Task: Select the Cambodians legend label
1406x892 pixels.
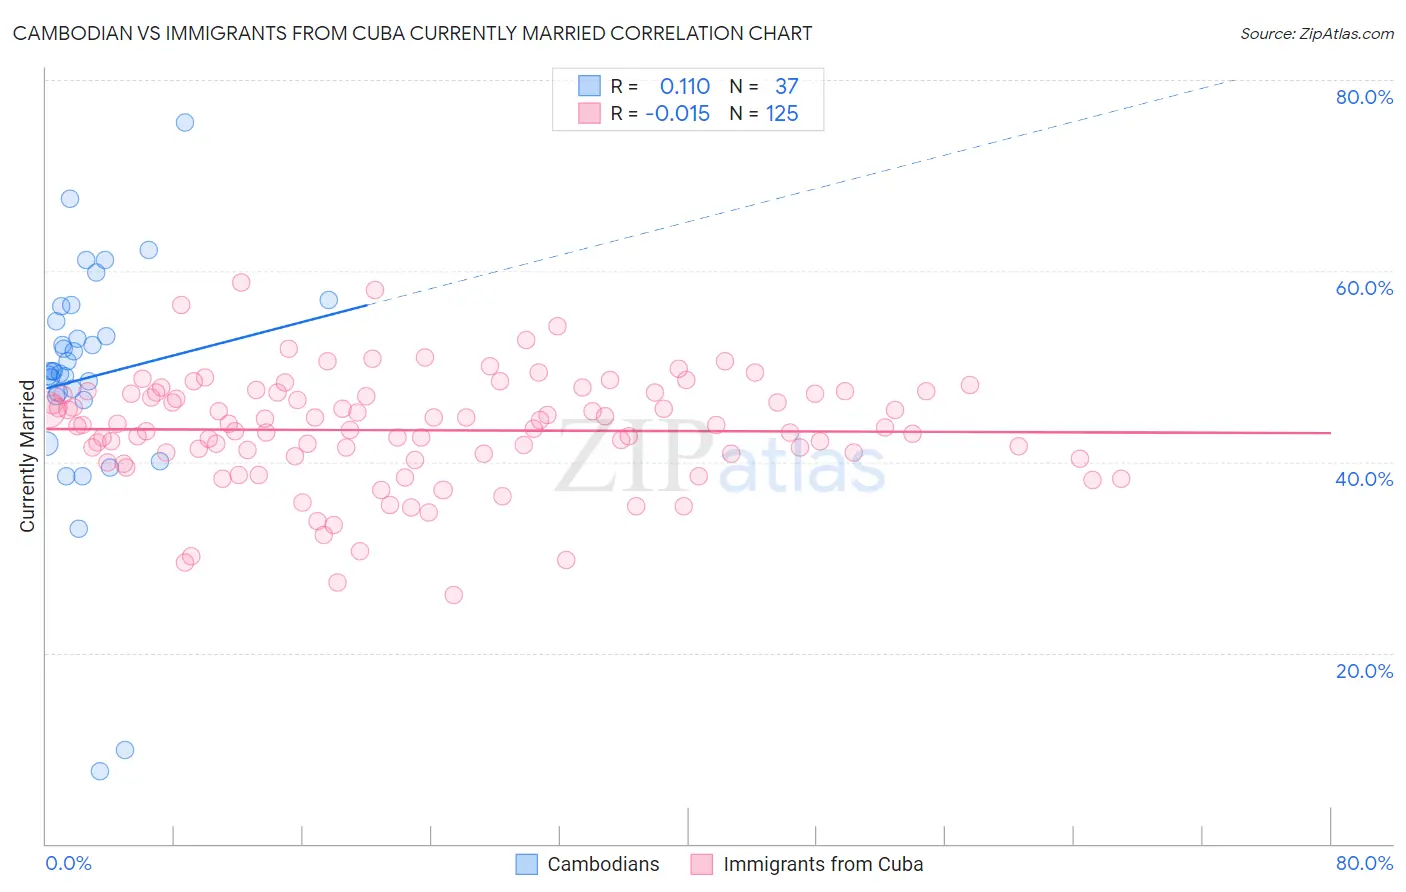Action: [603, 864]
